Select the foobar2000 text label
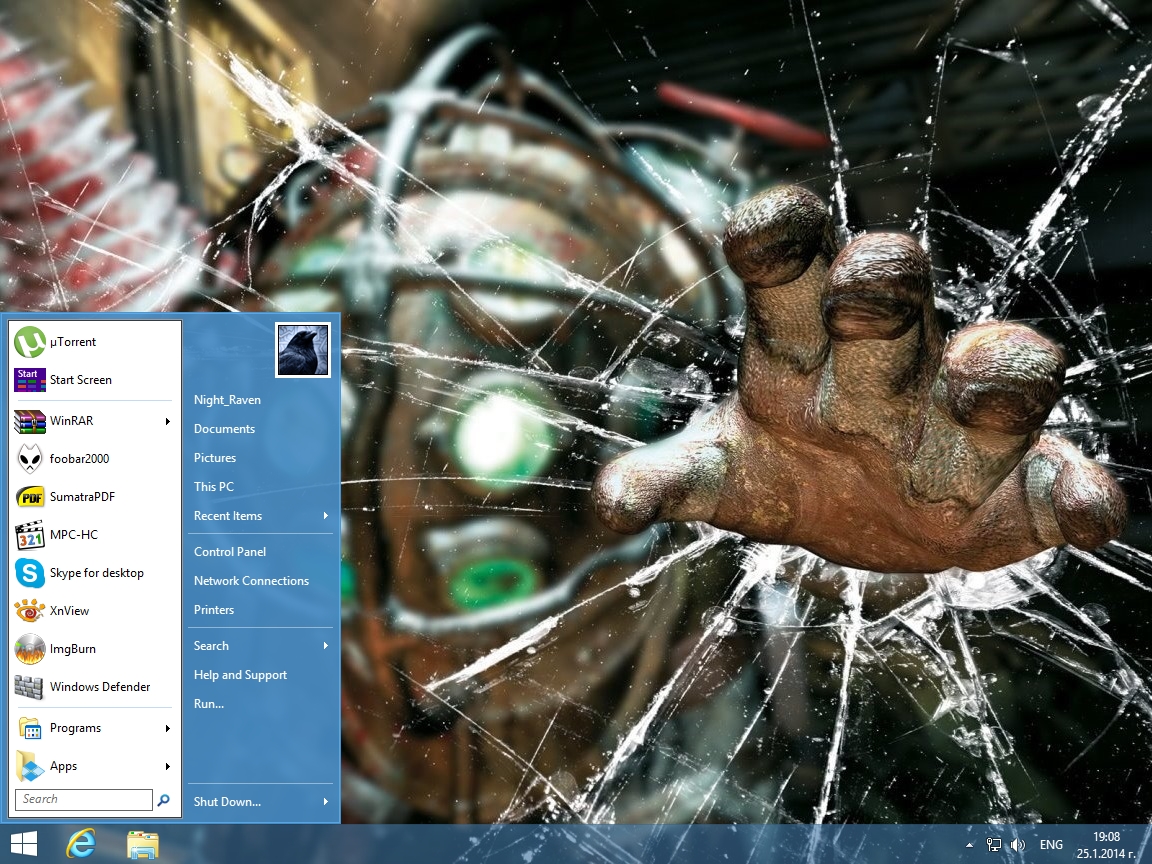1152x864 pixels. 79,459
